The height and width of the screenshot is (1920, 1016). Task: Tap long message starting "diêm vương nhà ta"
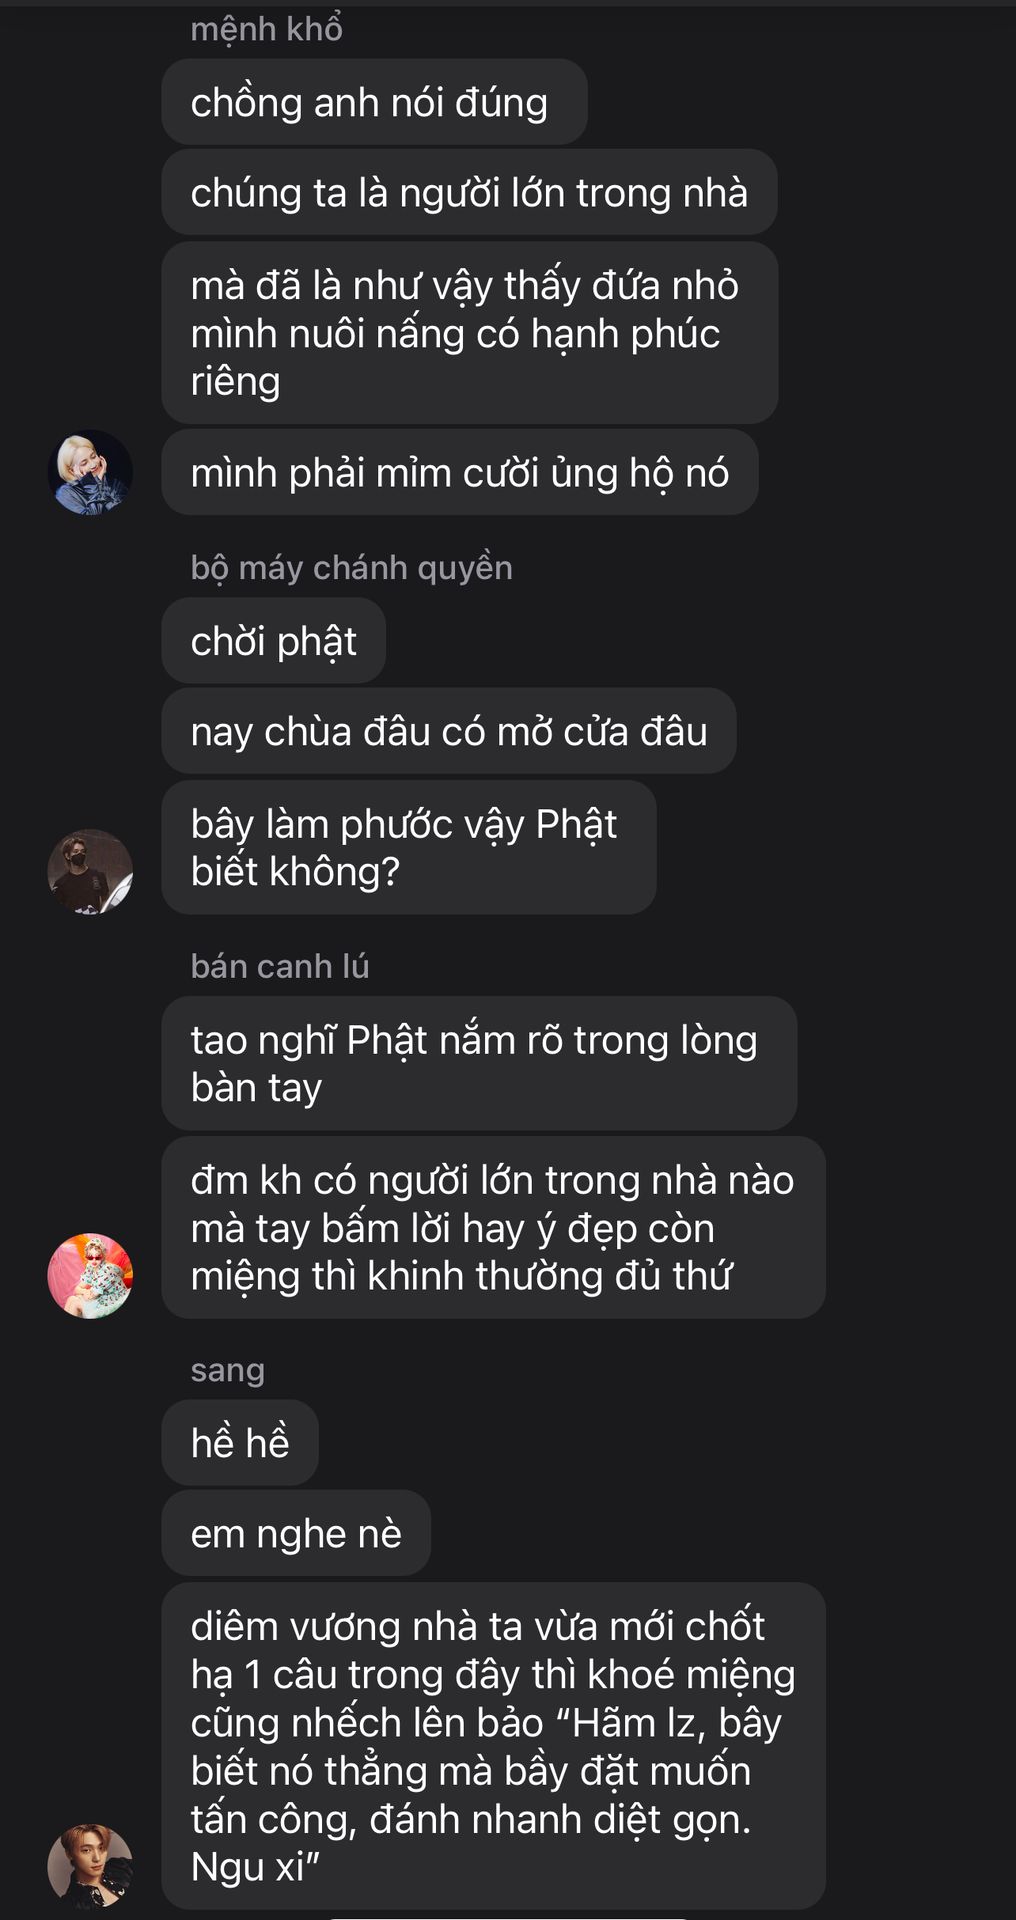click(494, 1745)
